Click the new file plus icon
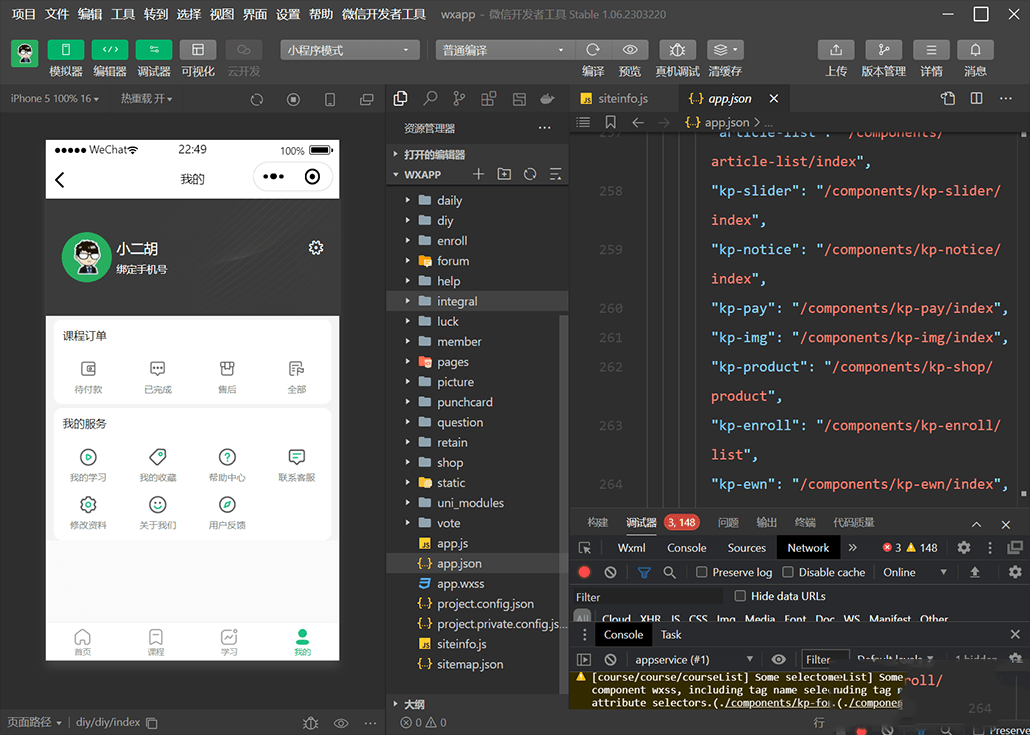The width and height of the screenshot is (1030, 735). coord(478,174)
